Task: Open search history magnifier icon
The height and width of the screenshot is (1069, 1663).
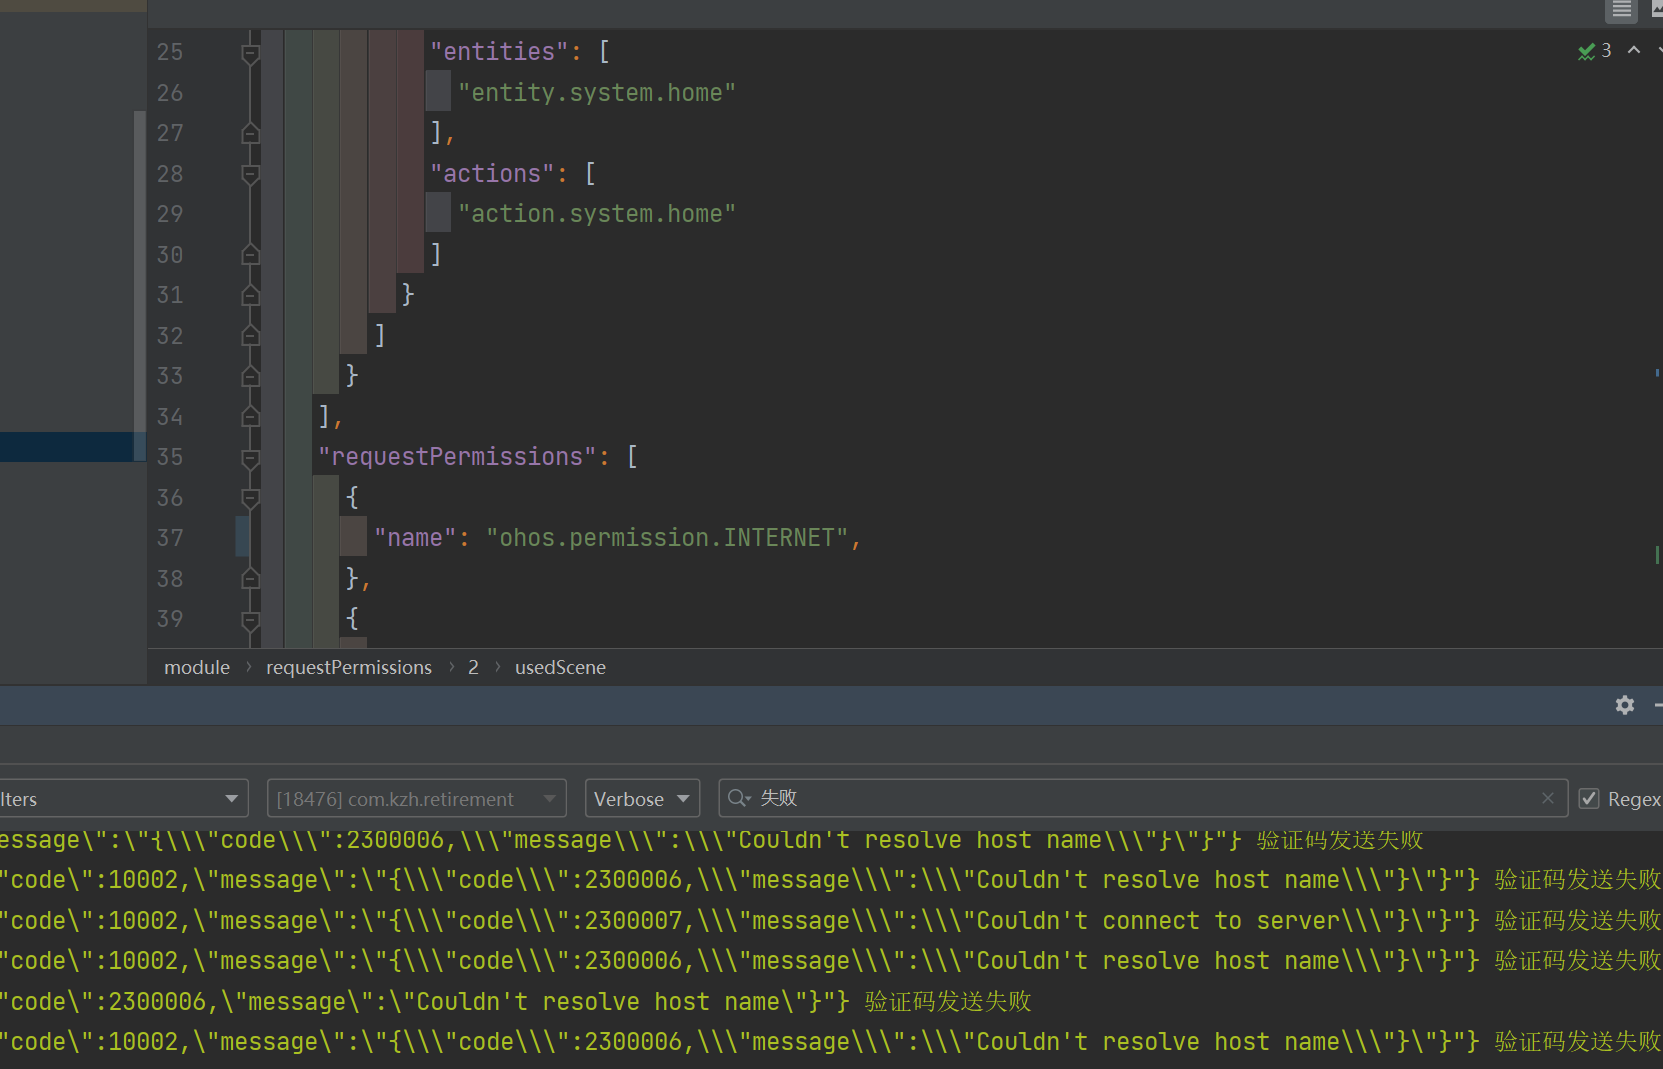Action: (739, 798)
